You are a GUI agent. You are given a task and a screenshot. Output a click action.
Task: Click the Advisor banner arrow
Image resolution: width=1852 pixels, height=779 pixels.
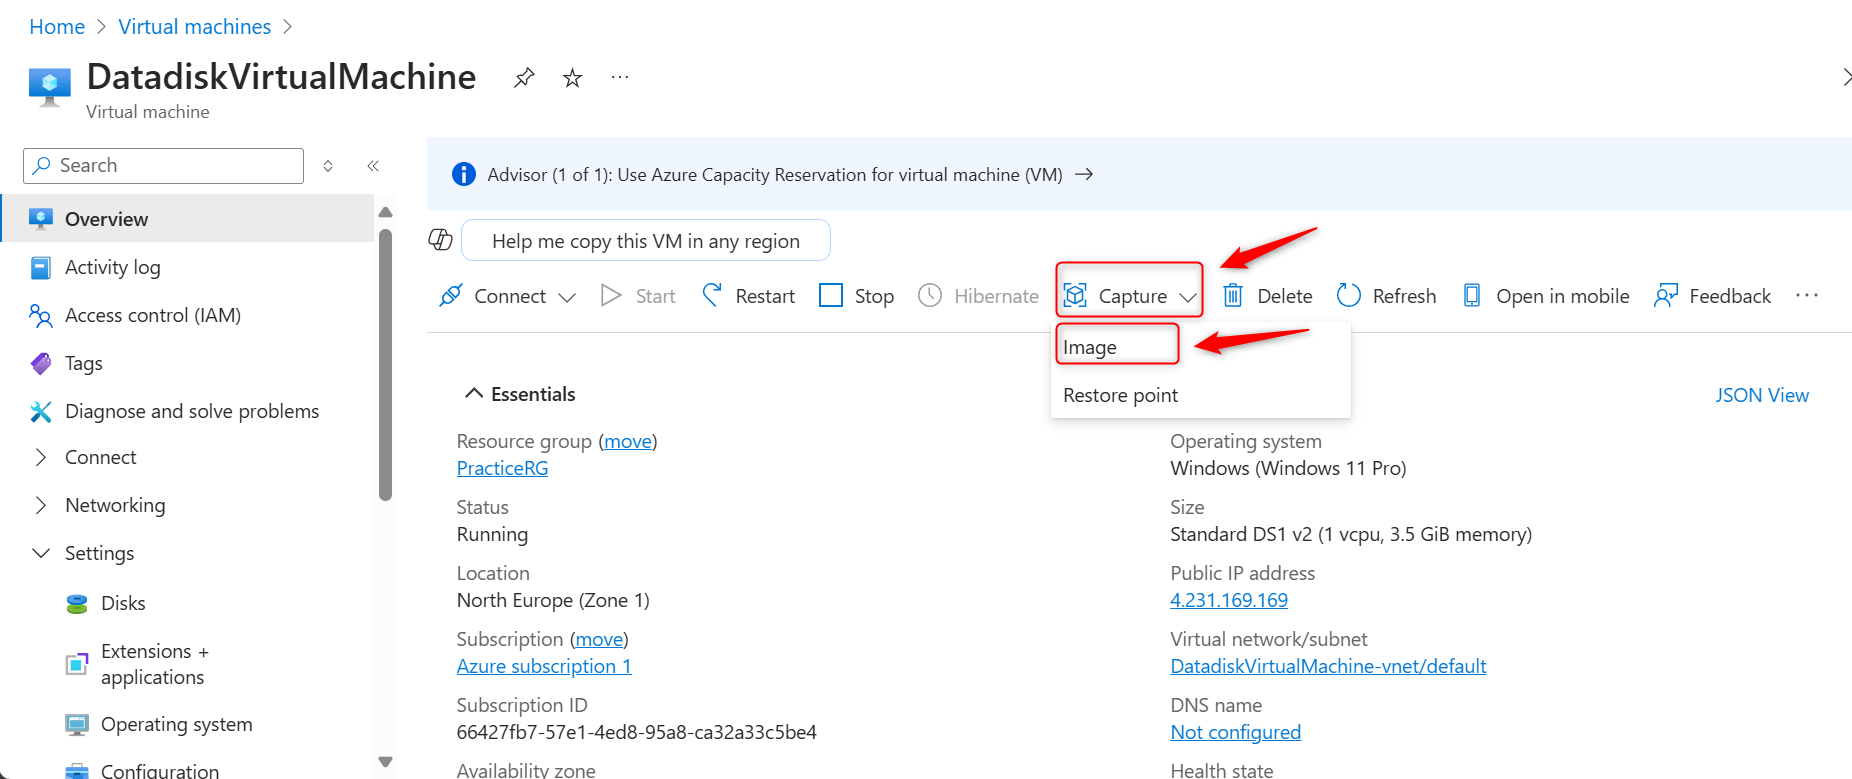pos(1084,174)
